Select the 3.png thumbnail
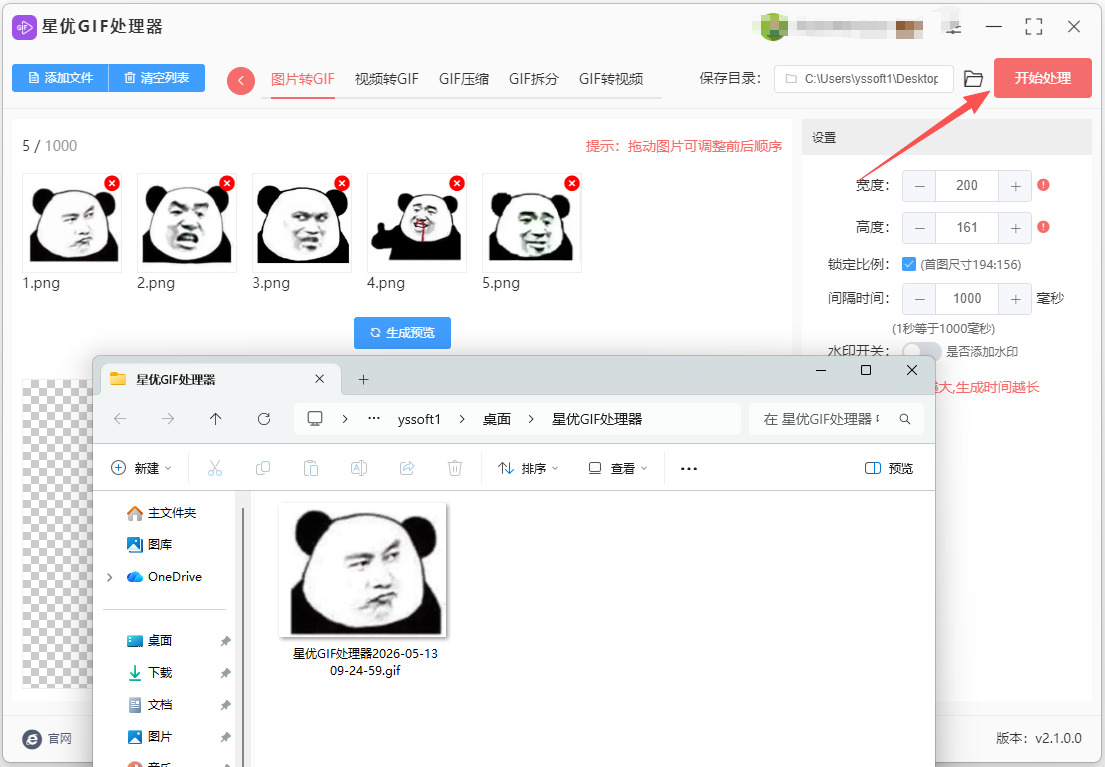Screen dimensions: 1105x767 pos(302,223)
